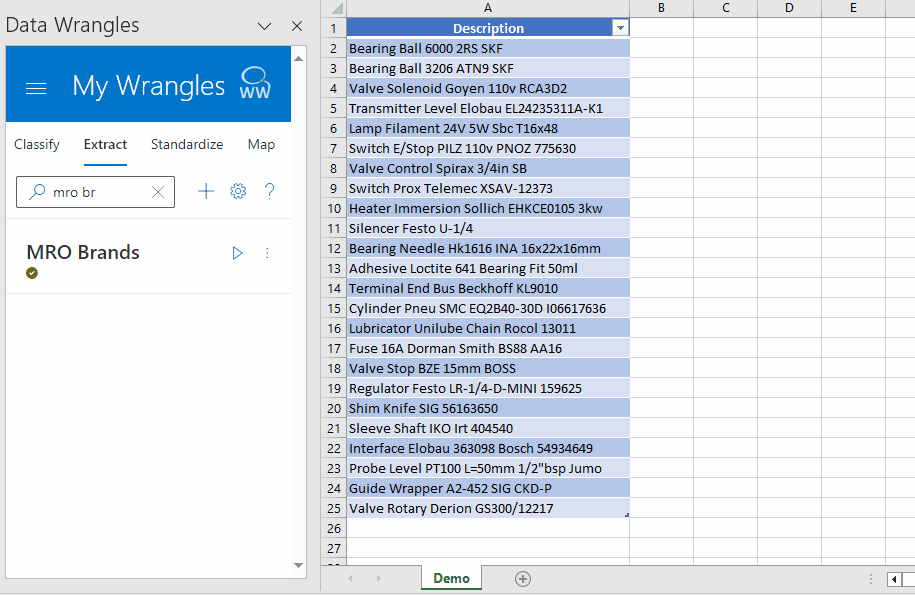This screenshot has height=595, width=915.
Task: Select cell 'Heater Immersion Sollich EHKCE0105 3kw'
Action: click(488, 208)
